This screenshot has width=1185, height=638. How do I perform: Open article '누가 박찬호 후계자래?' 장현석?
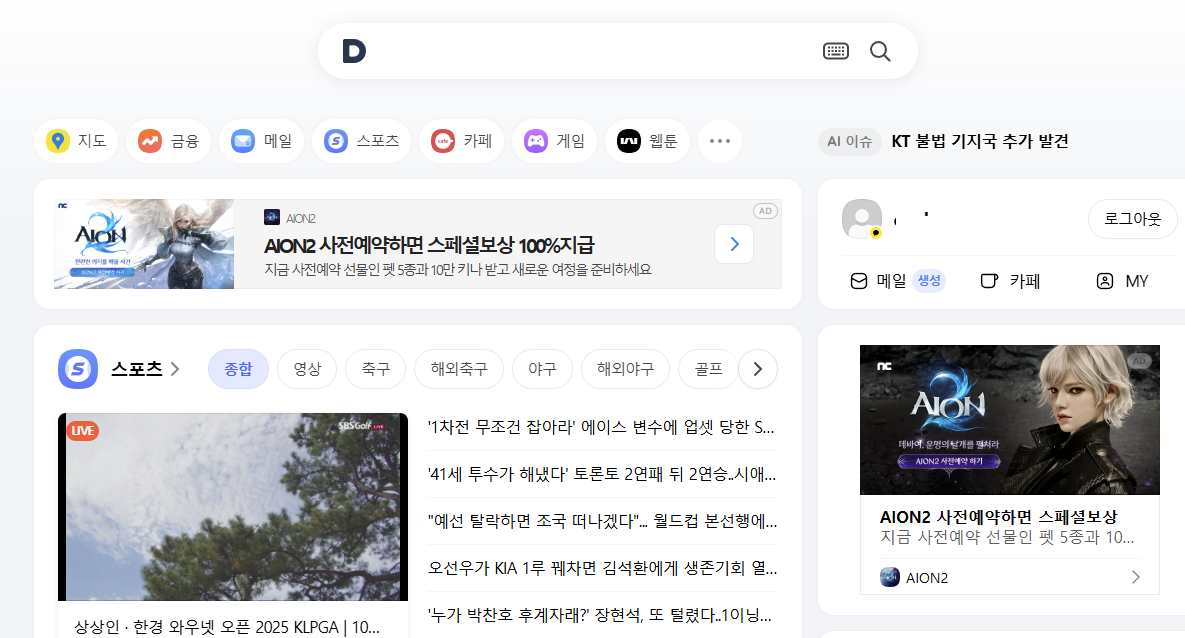(599, 615)
